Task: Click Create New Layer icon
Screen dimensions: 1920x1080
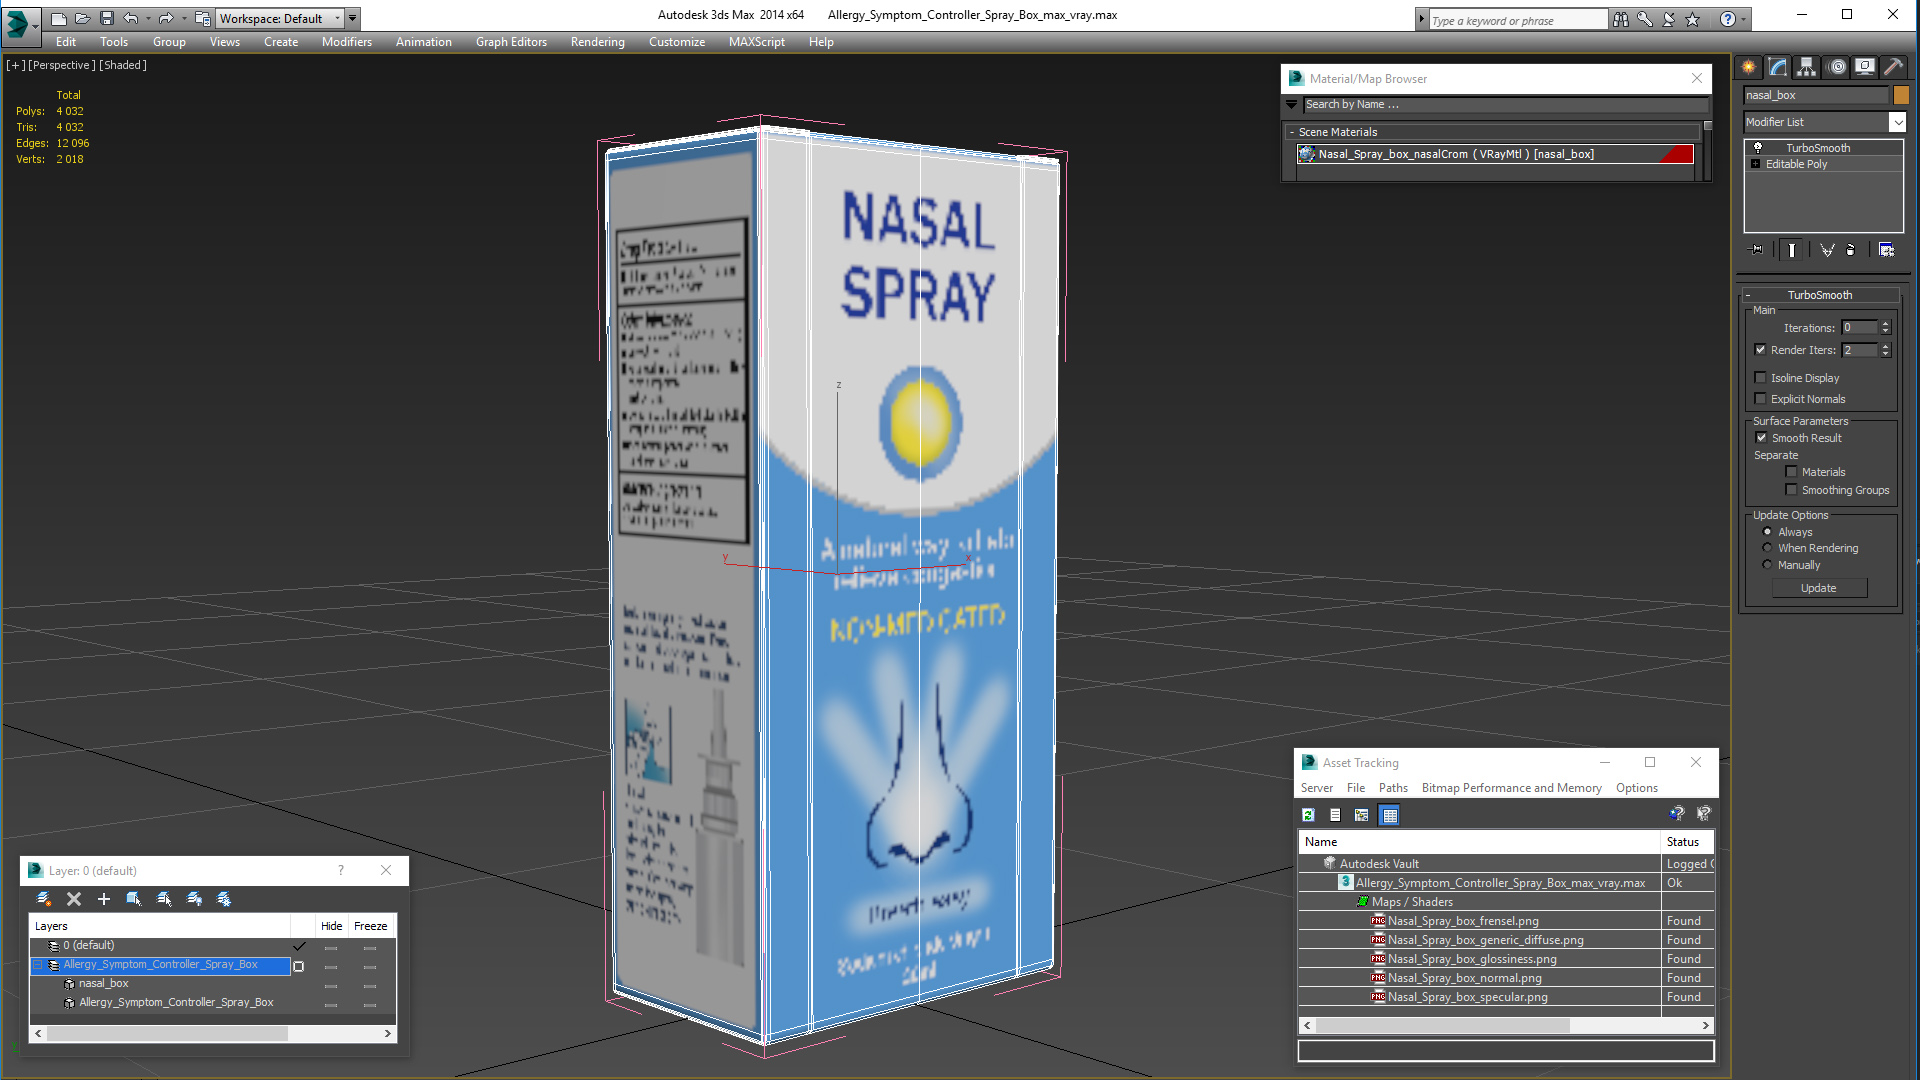Action: tap(44, 899)
